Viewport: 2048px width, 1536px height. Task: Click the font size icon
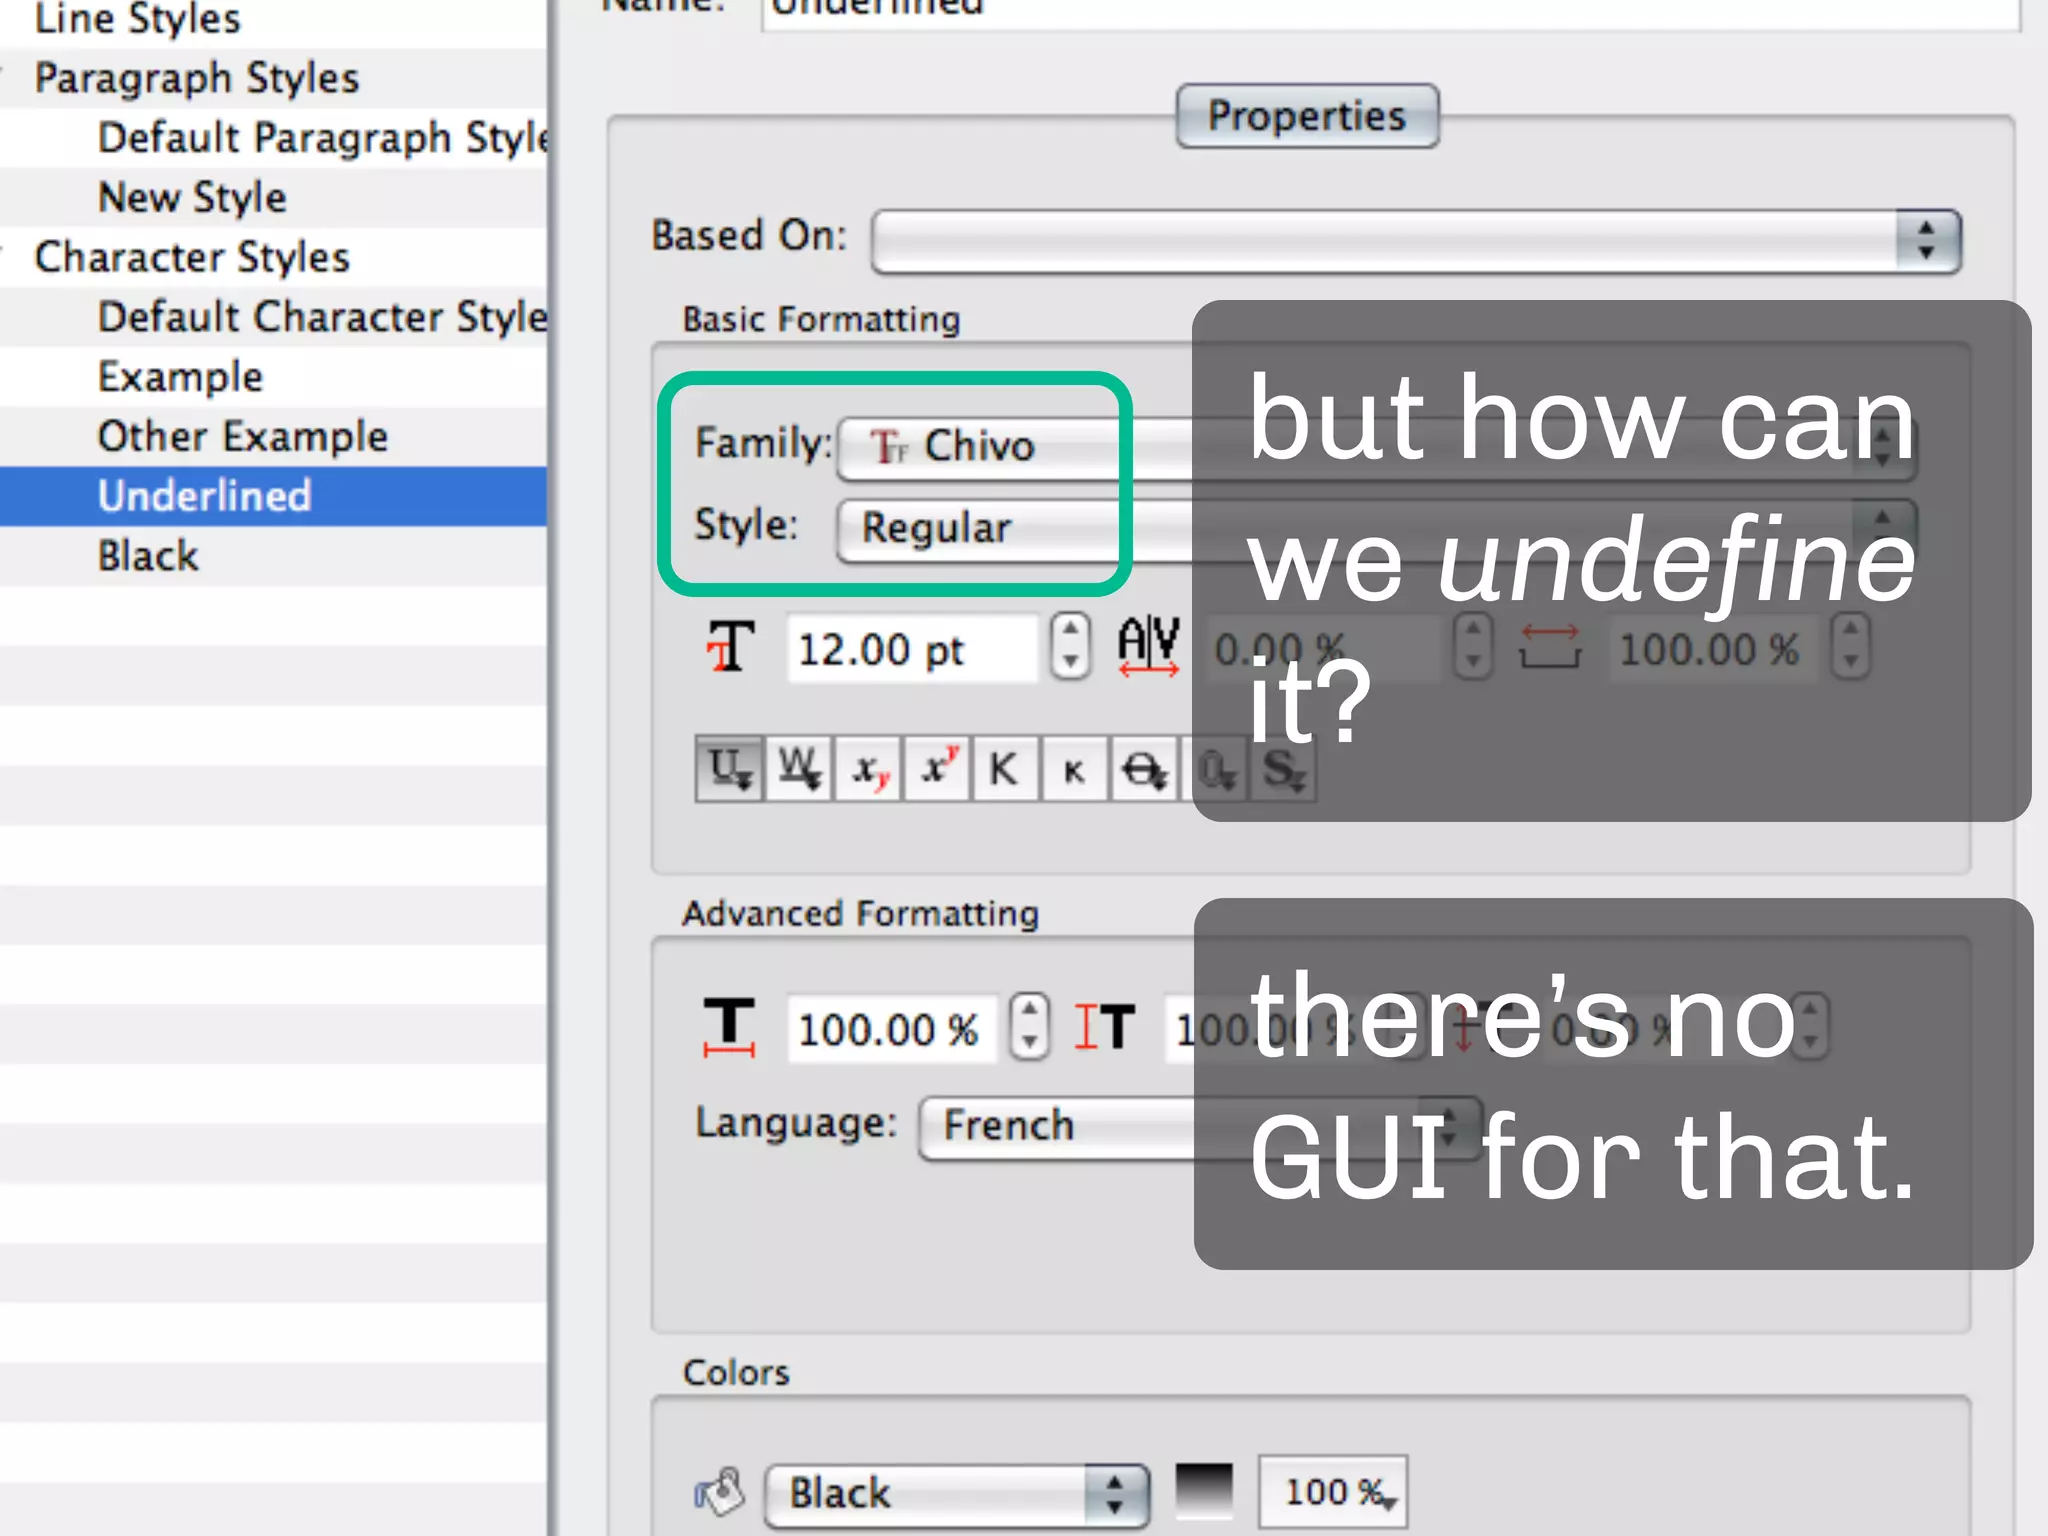pyautogui.click(x=731, y=647)
